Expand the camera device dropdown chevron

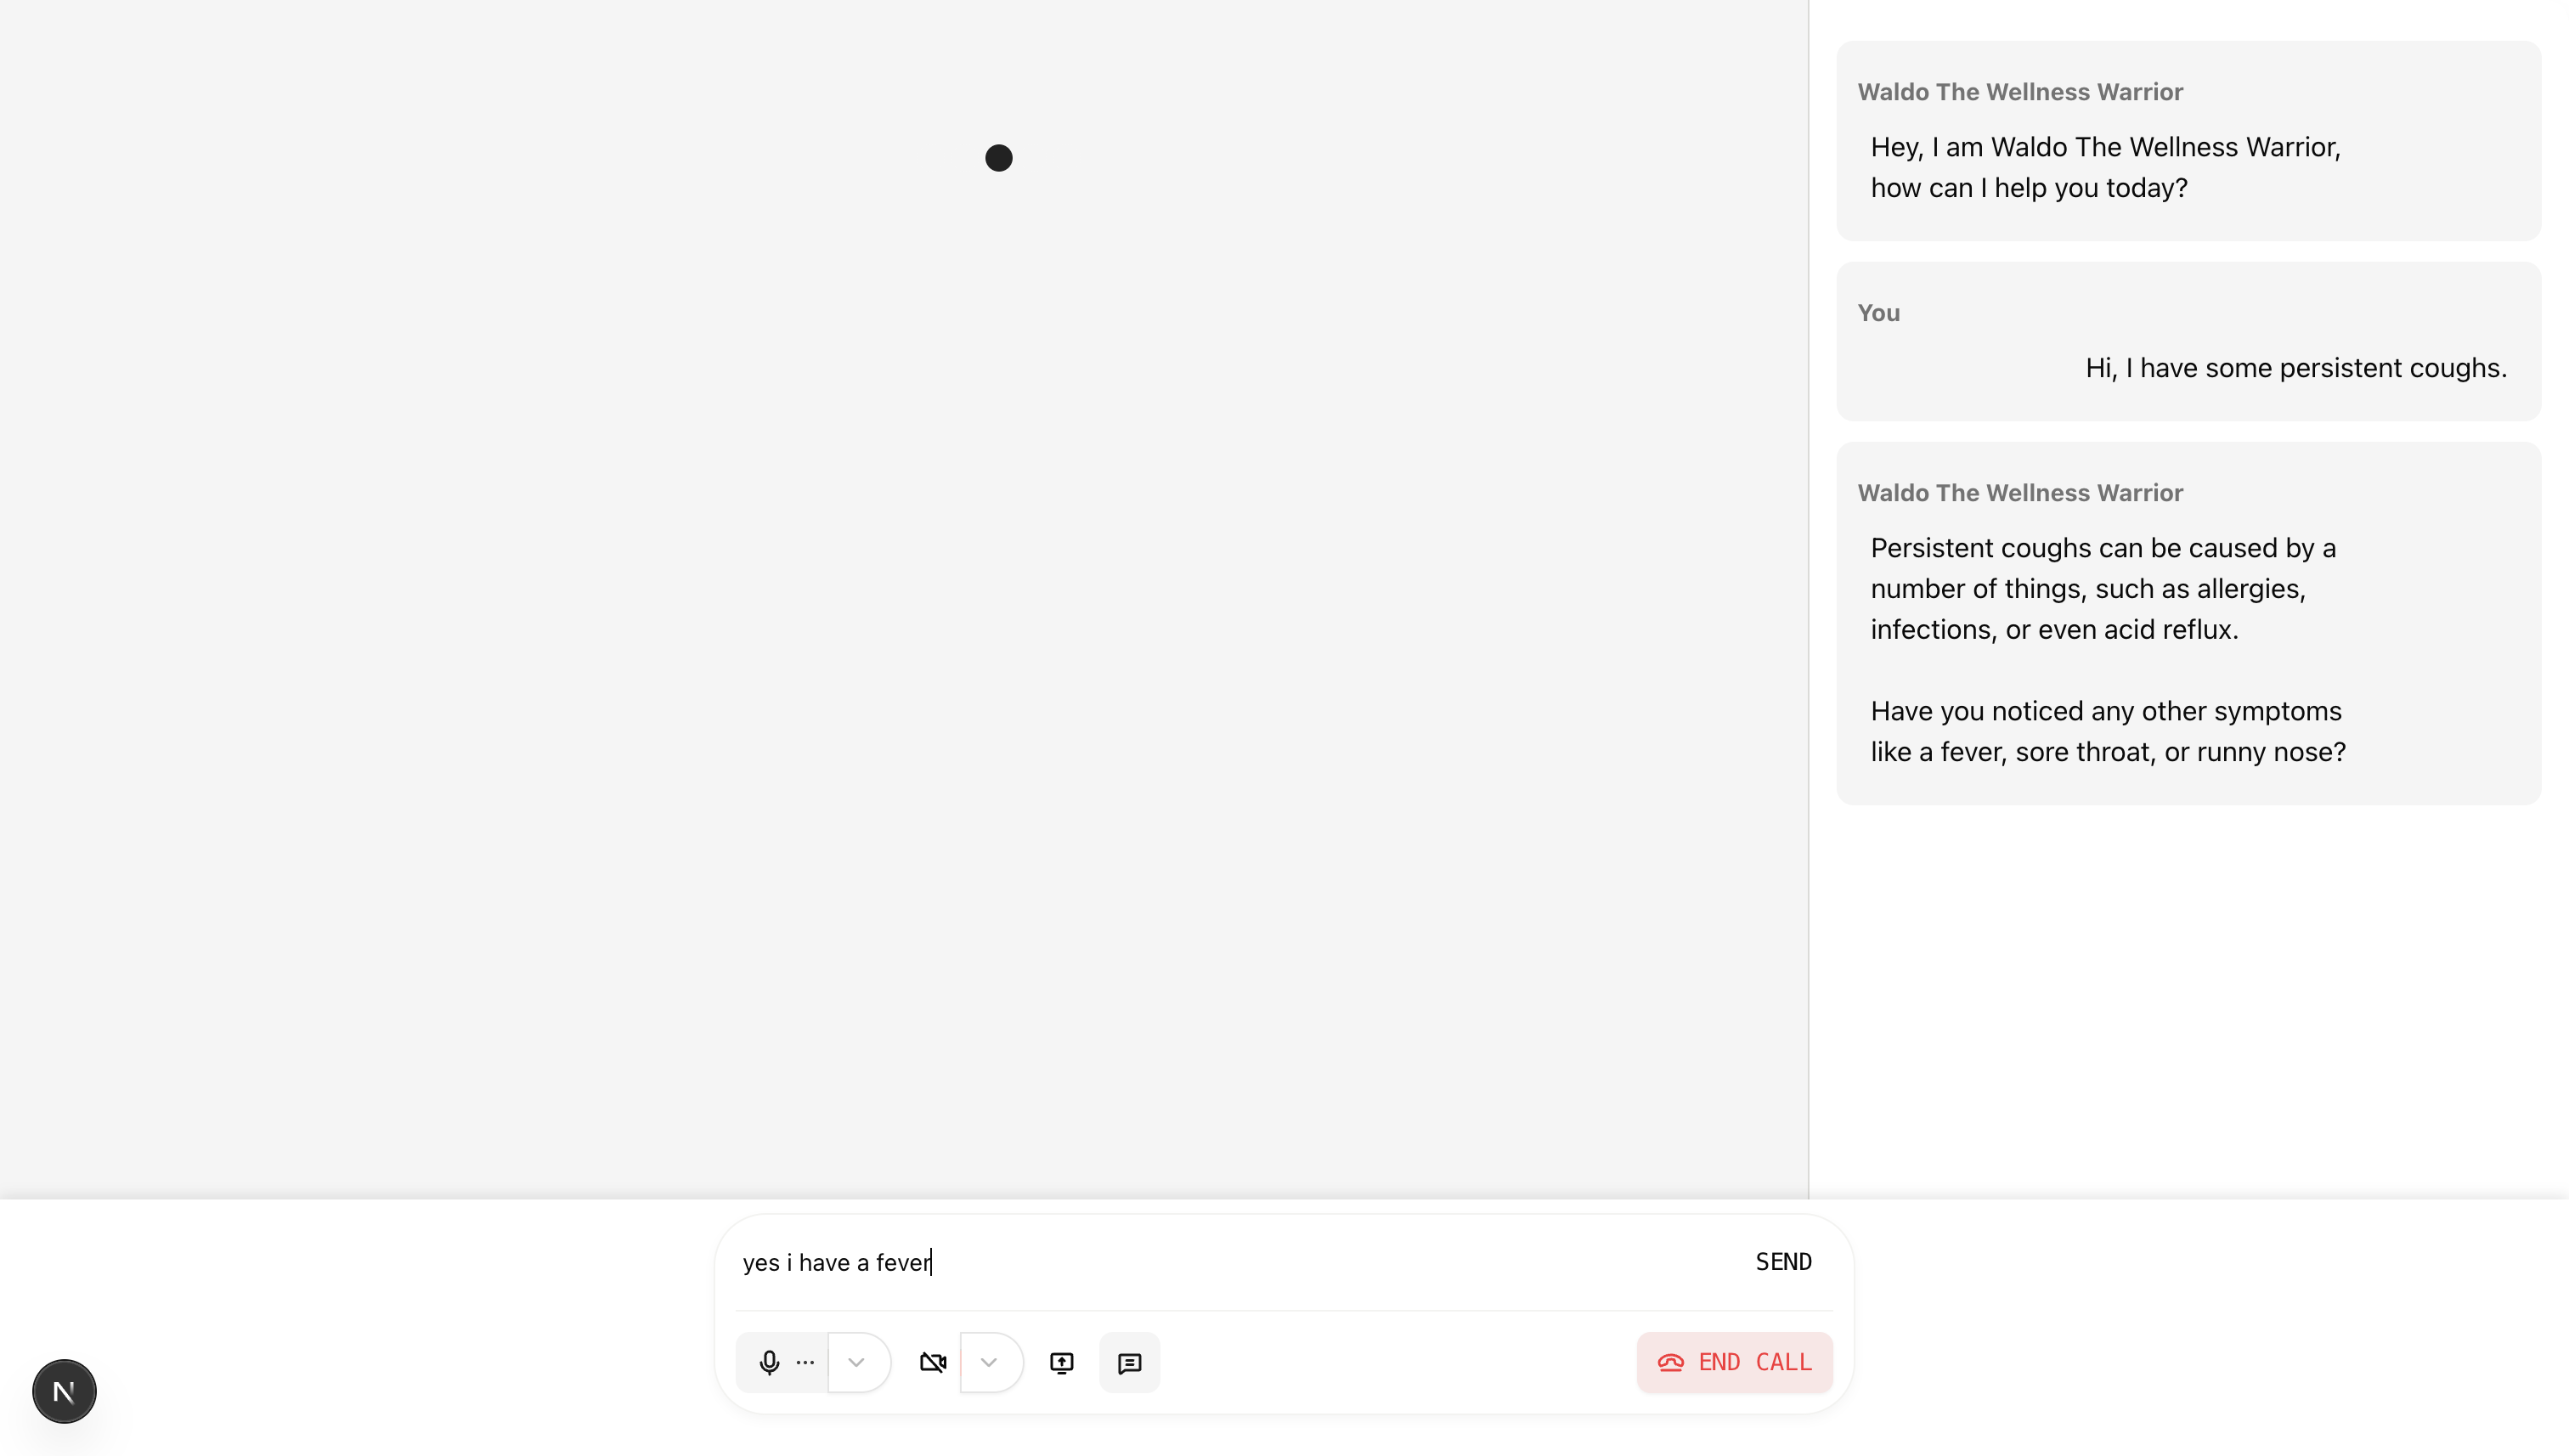[989, 1362]
